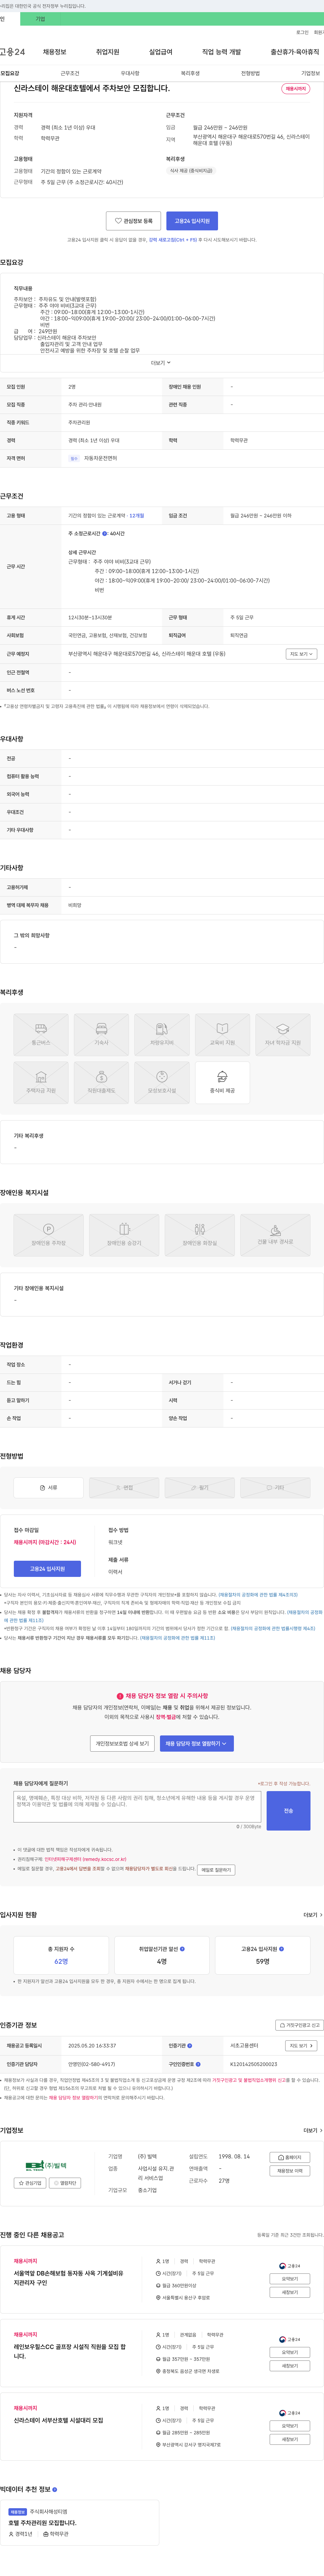Open the 12개월 contract period link
324x2576 pixels.
coord(137,516)
